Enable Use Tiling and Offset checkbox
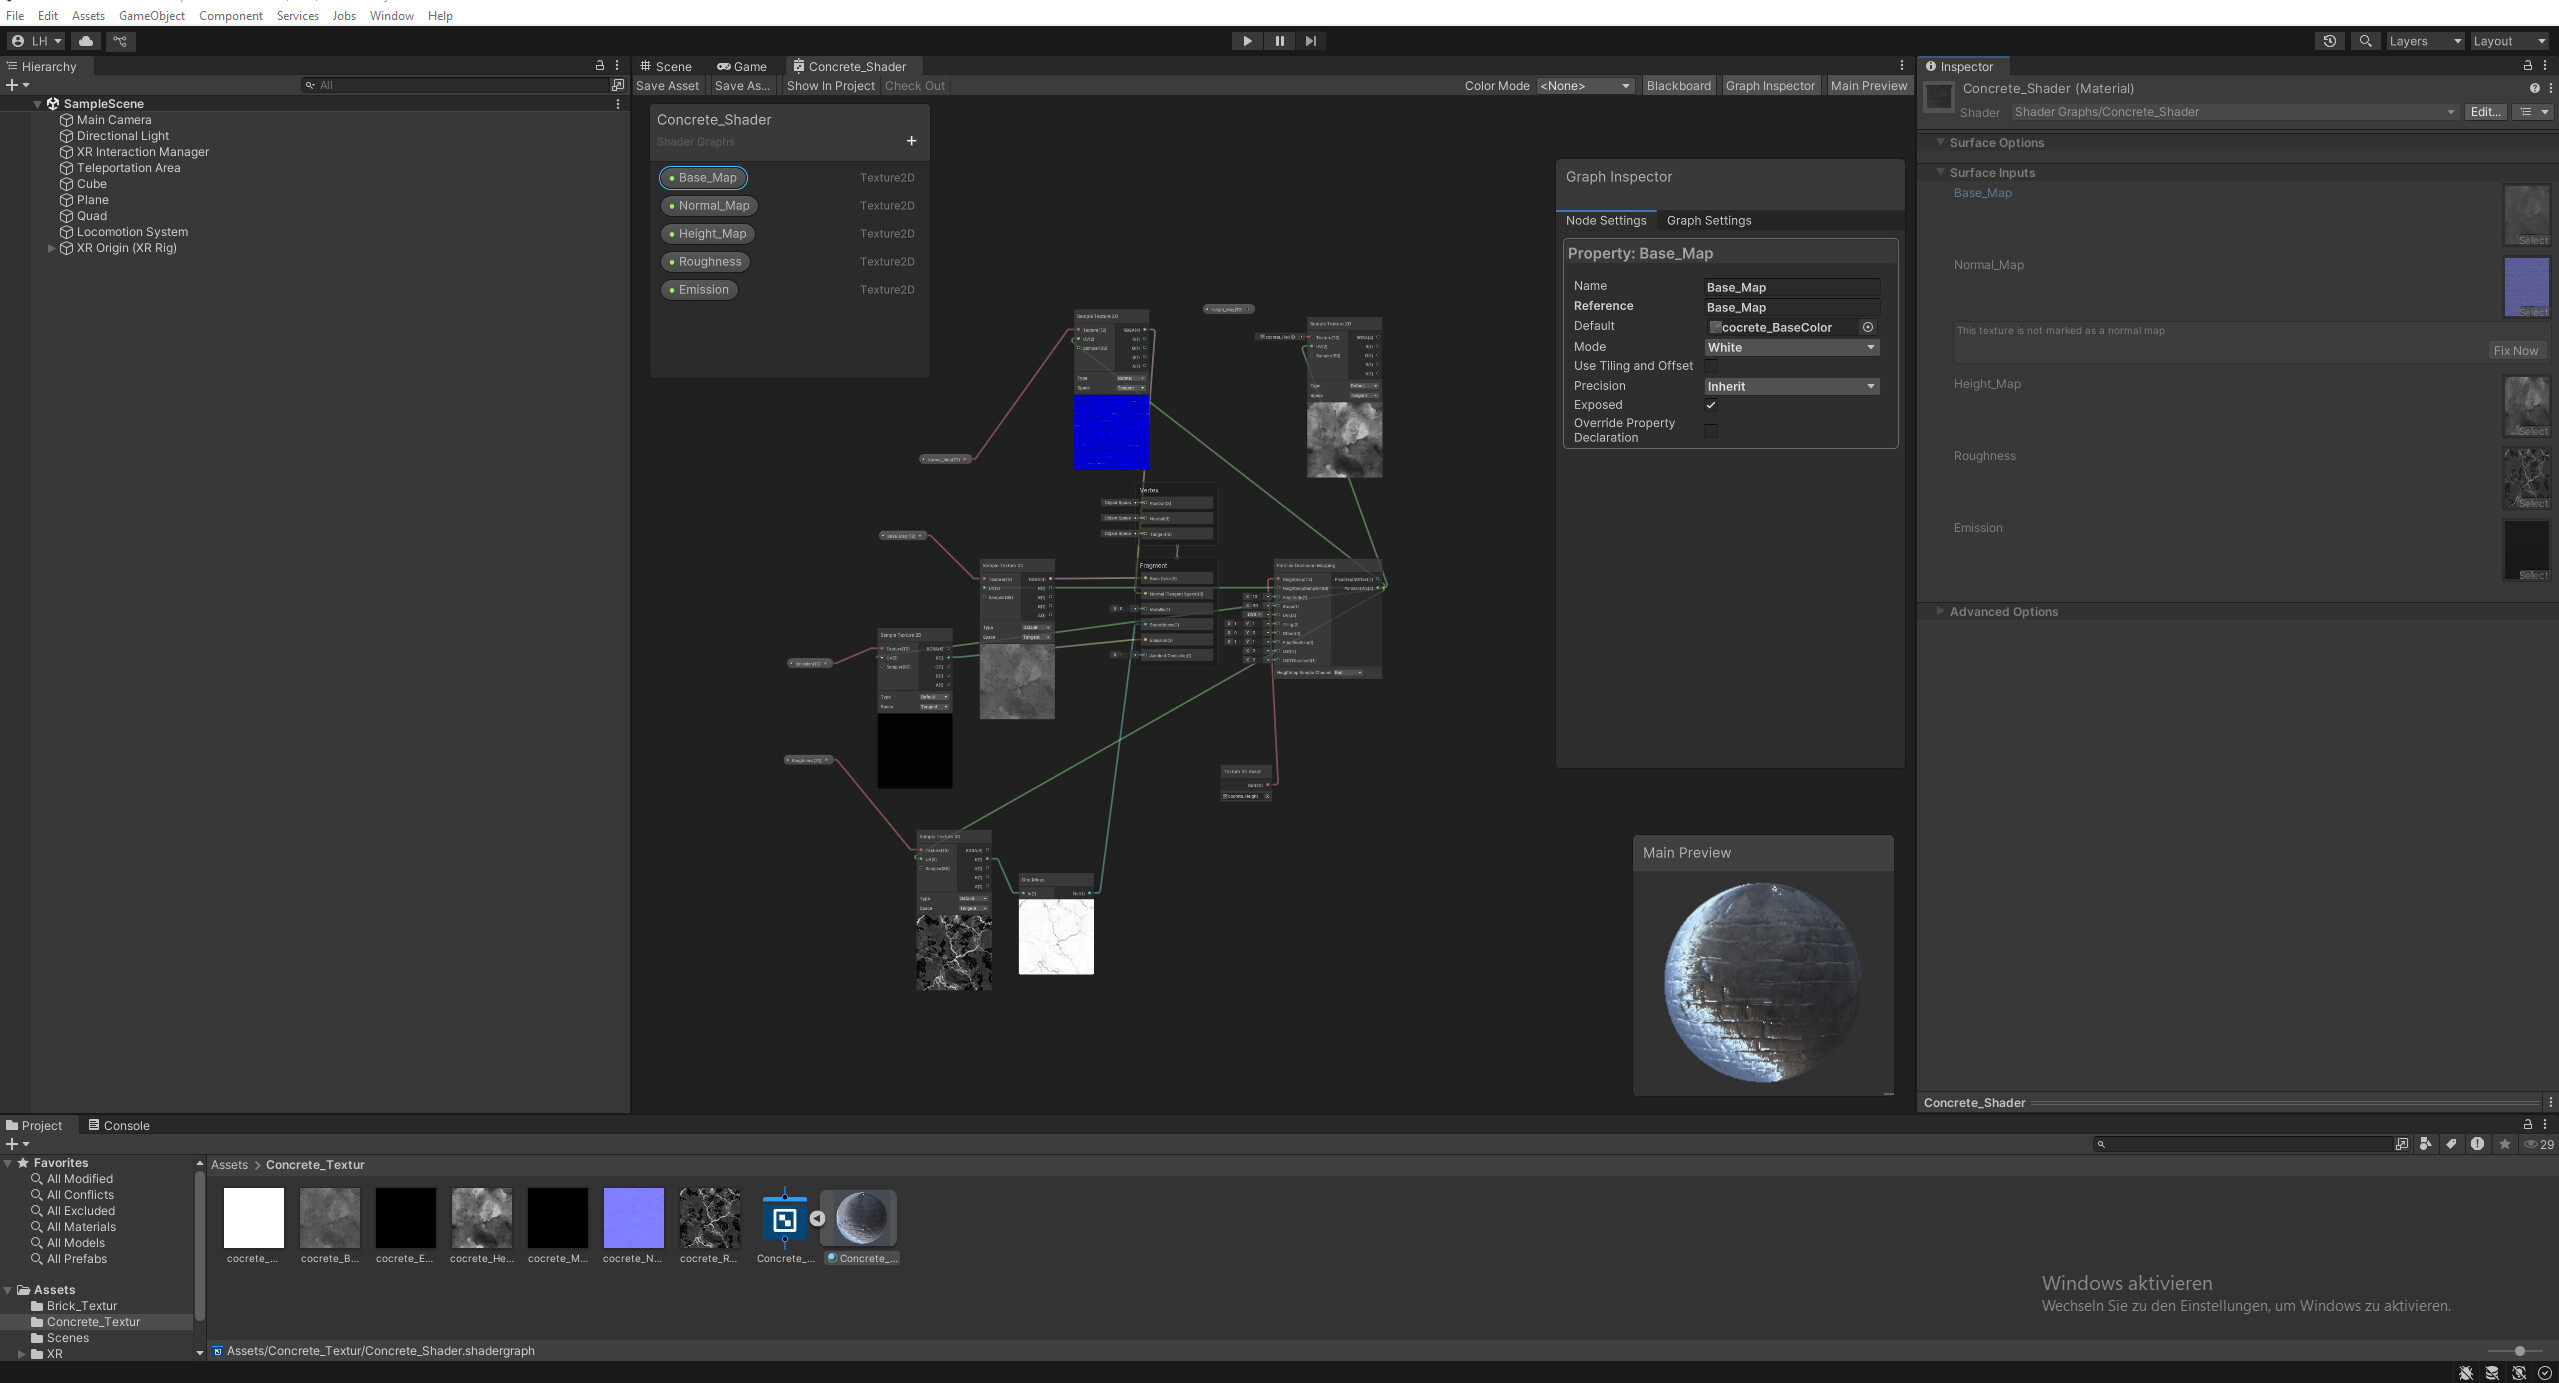Screen dimensions: 2559x1383 coord(1711,366)
